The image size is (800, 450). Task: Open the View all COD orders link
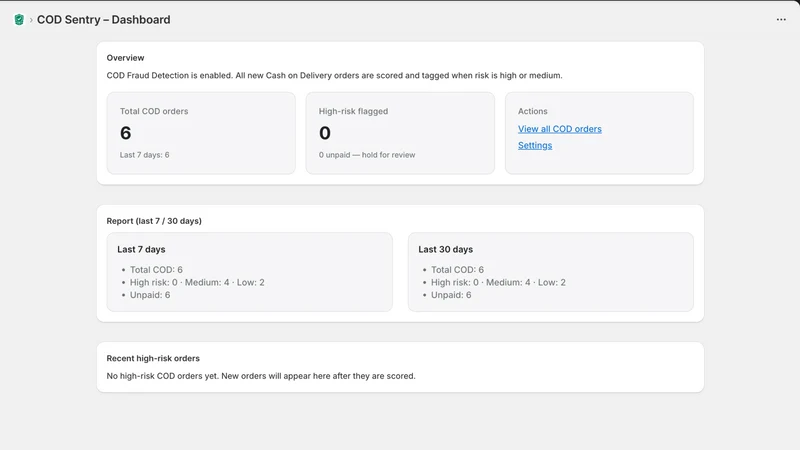click(x=560, y=129)
